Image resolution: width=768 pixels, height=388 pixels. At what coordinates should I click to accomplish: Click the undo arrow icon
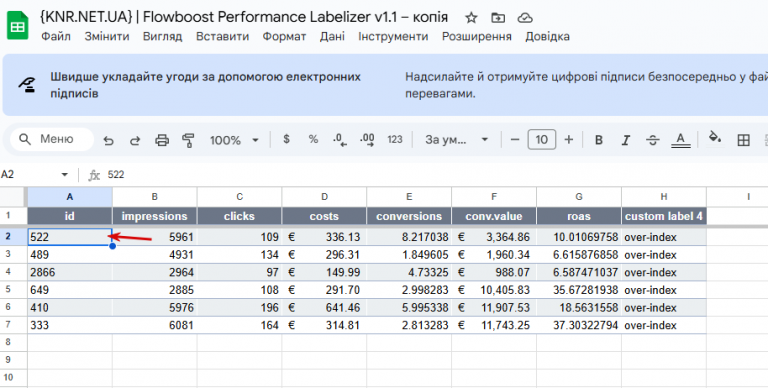pos(108,141)
